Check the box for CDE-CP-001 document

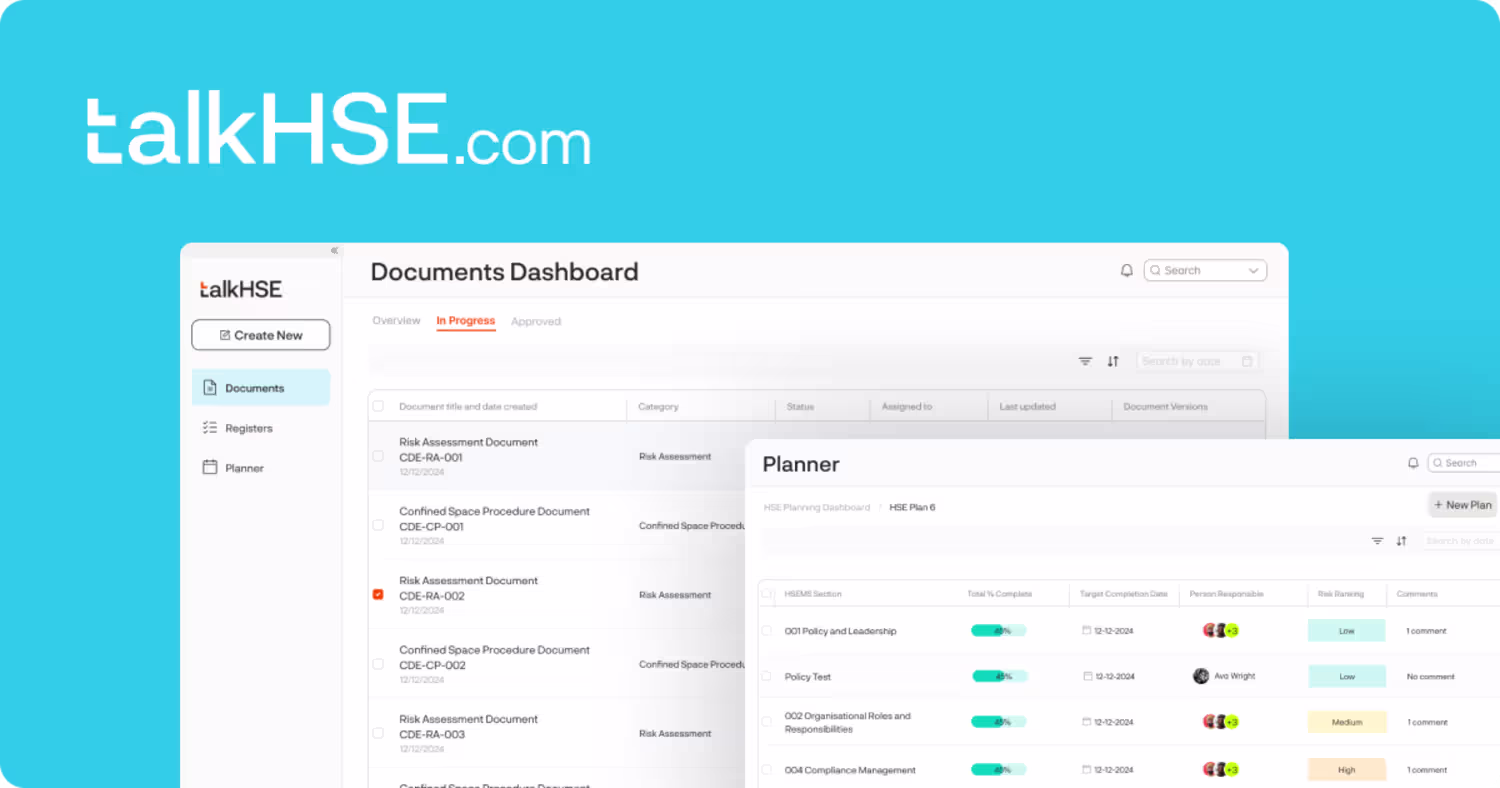(x=378, y=525)
